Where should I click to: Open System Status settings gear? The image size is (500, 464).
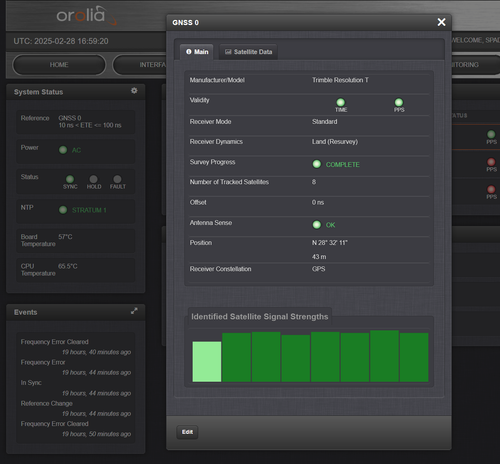(134, 91)
